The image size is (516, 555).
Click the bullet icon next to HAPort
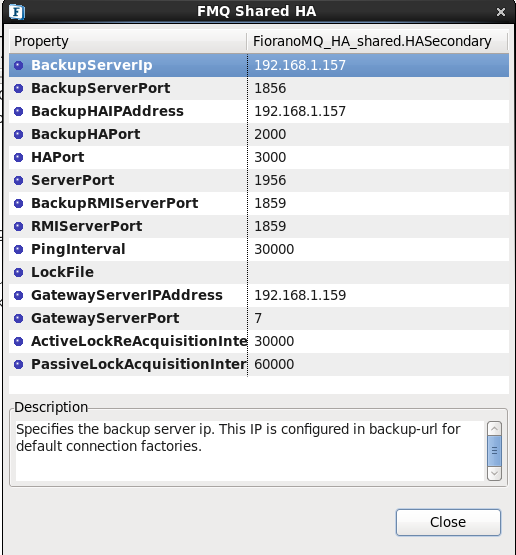pyautogui.click(x=18, y=158)
